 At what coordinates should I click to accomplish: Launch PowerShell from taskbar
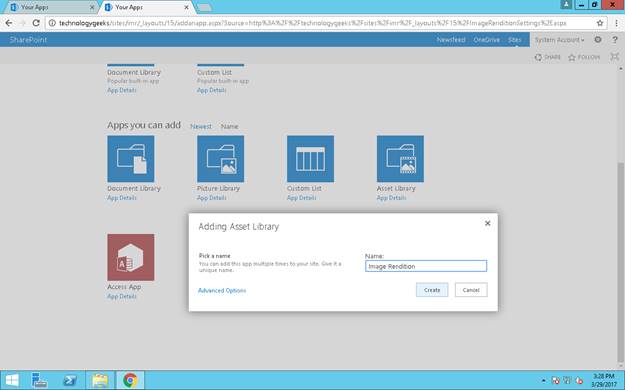coord(70,380)
